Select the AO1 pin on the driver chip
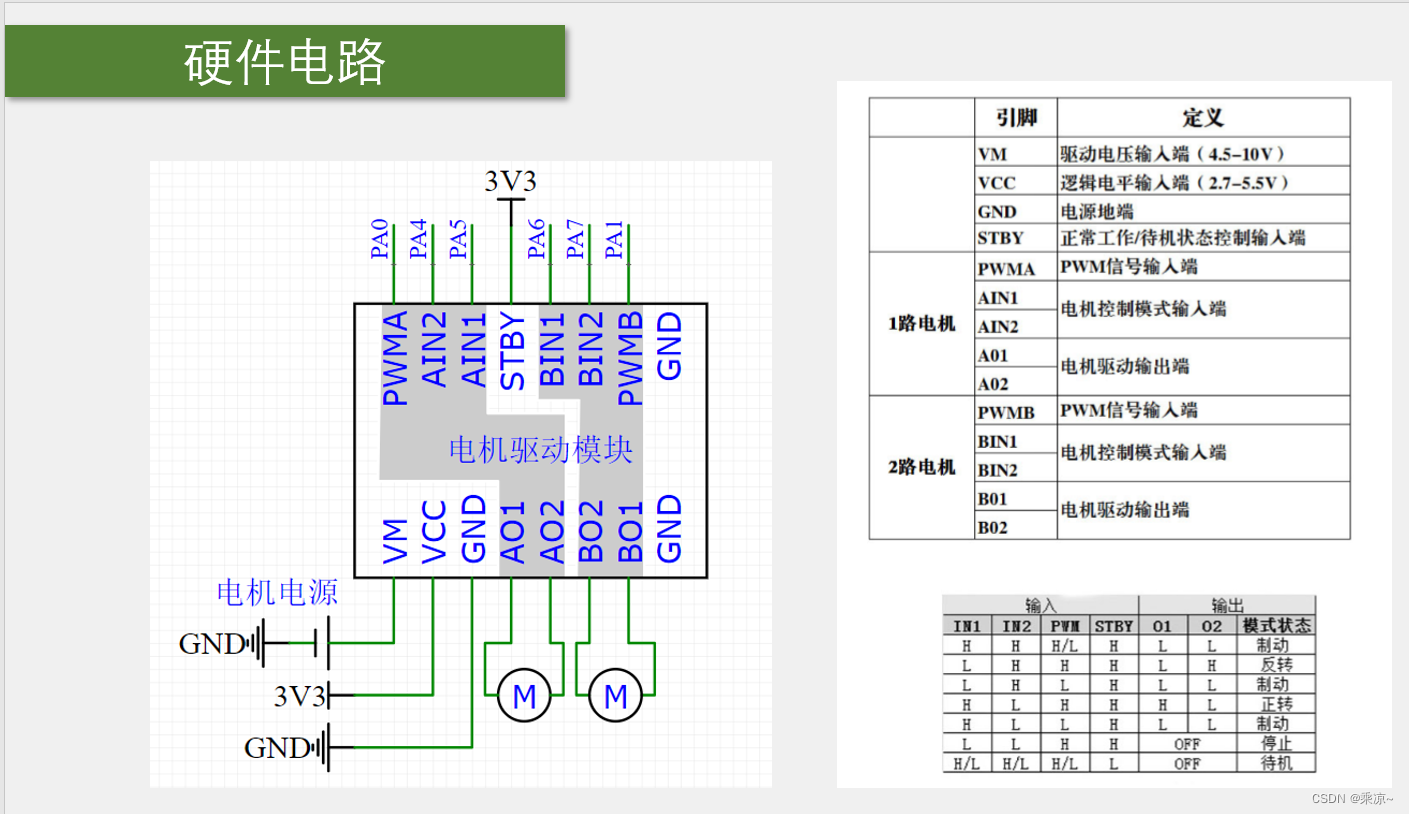Viewport: 1409px width, 814px height. 512,531
